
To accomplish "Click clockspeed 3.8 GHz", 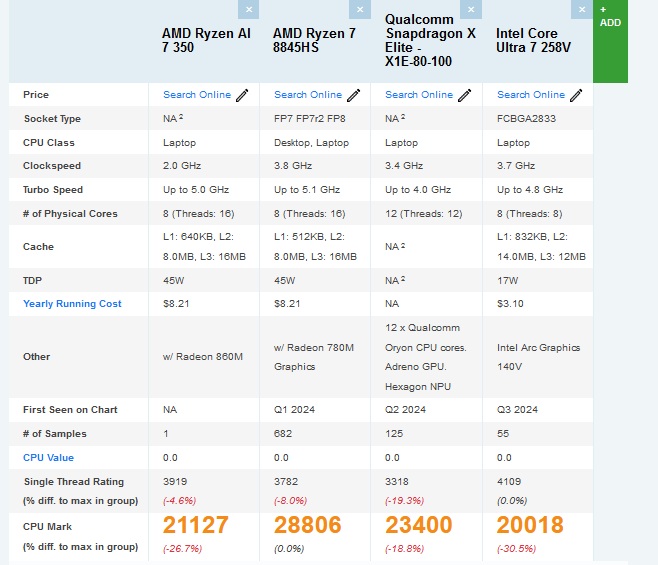I will pyautogui.click(x=293, y=166).
